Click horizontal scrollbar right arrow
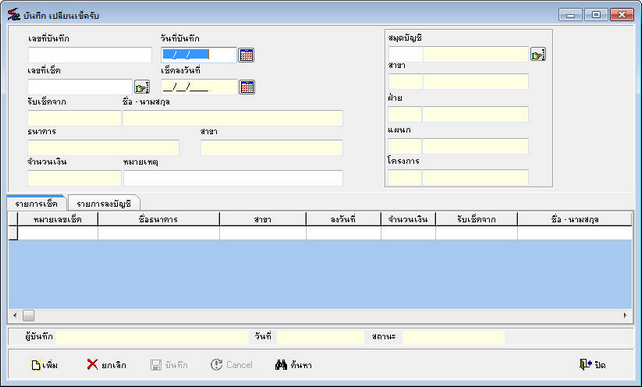Screen dimensions: 642x387 625,315
